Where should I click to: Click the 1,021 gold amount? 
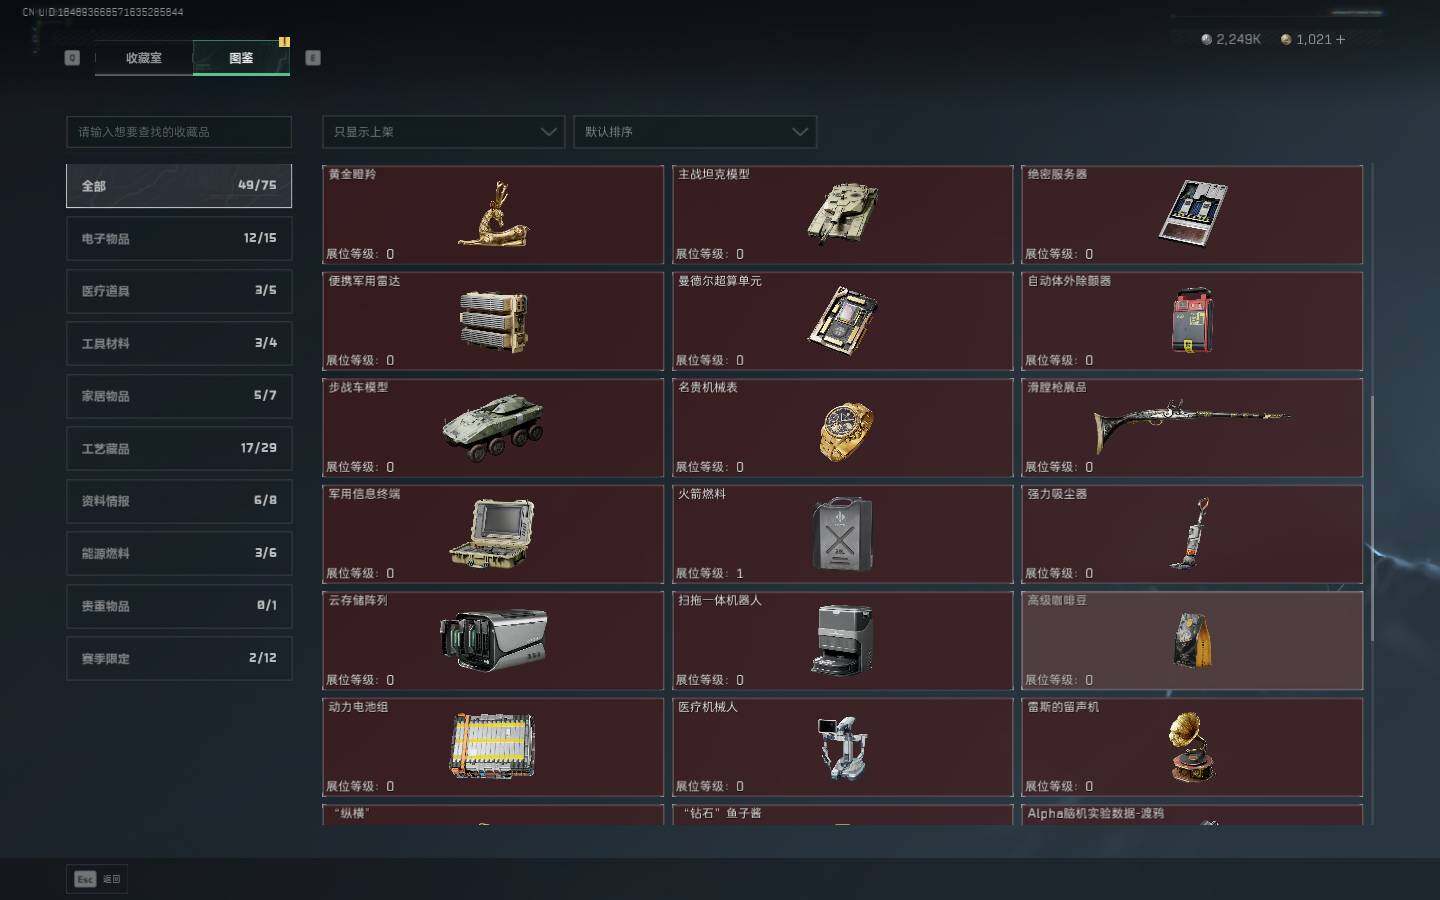click(x=1313, y=39)
